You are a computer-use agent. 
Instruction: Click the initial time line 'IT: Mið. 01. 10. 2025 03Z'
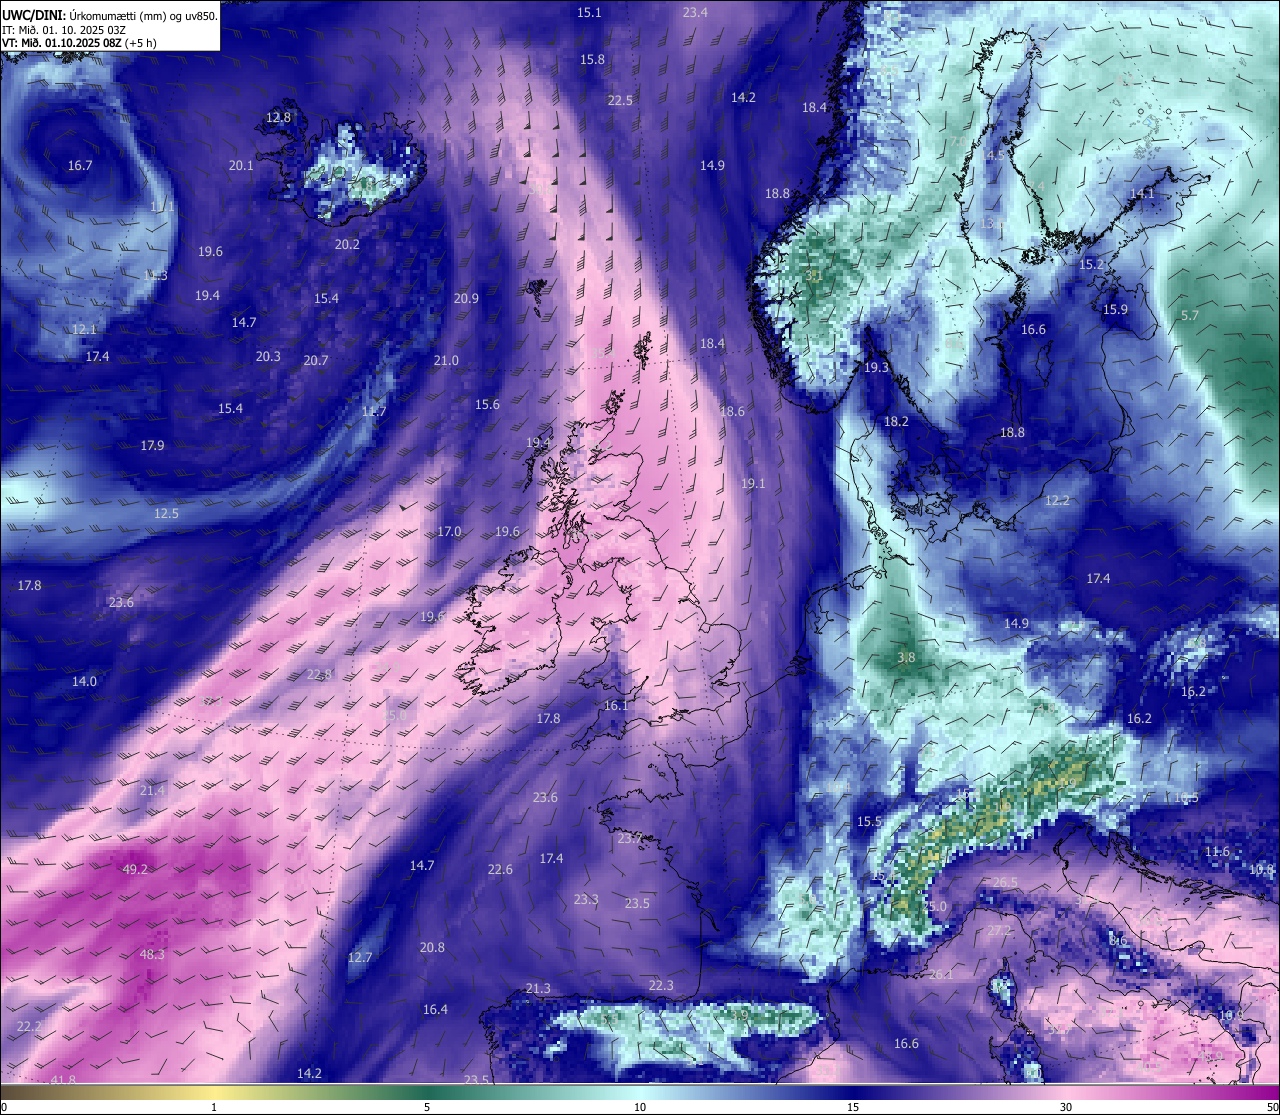[64, 30]
